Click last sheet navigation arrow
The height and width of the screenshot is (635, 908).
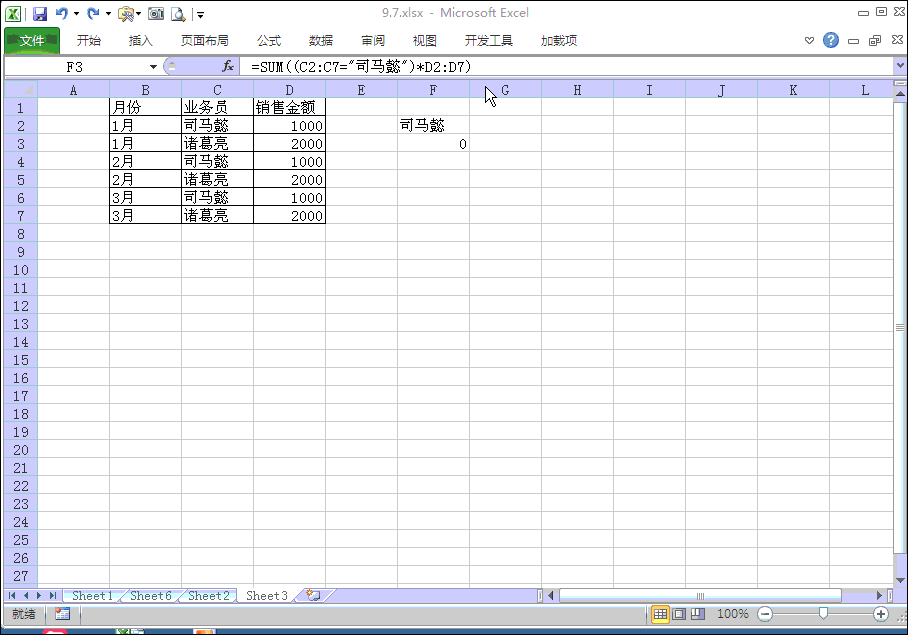pos(53,596)
